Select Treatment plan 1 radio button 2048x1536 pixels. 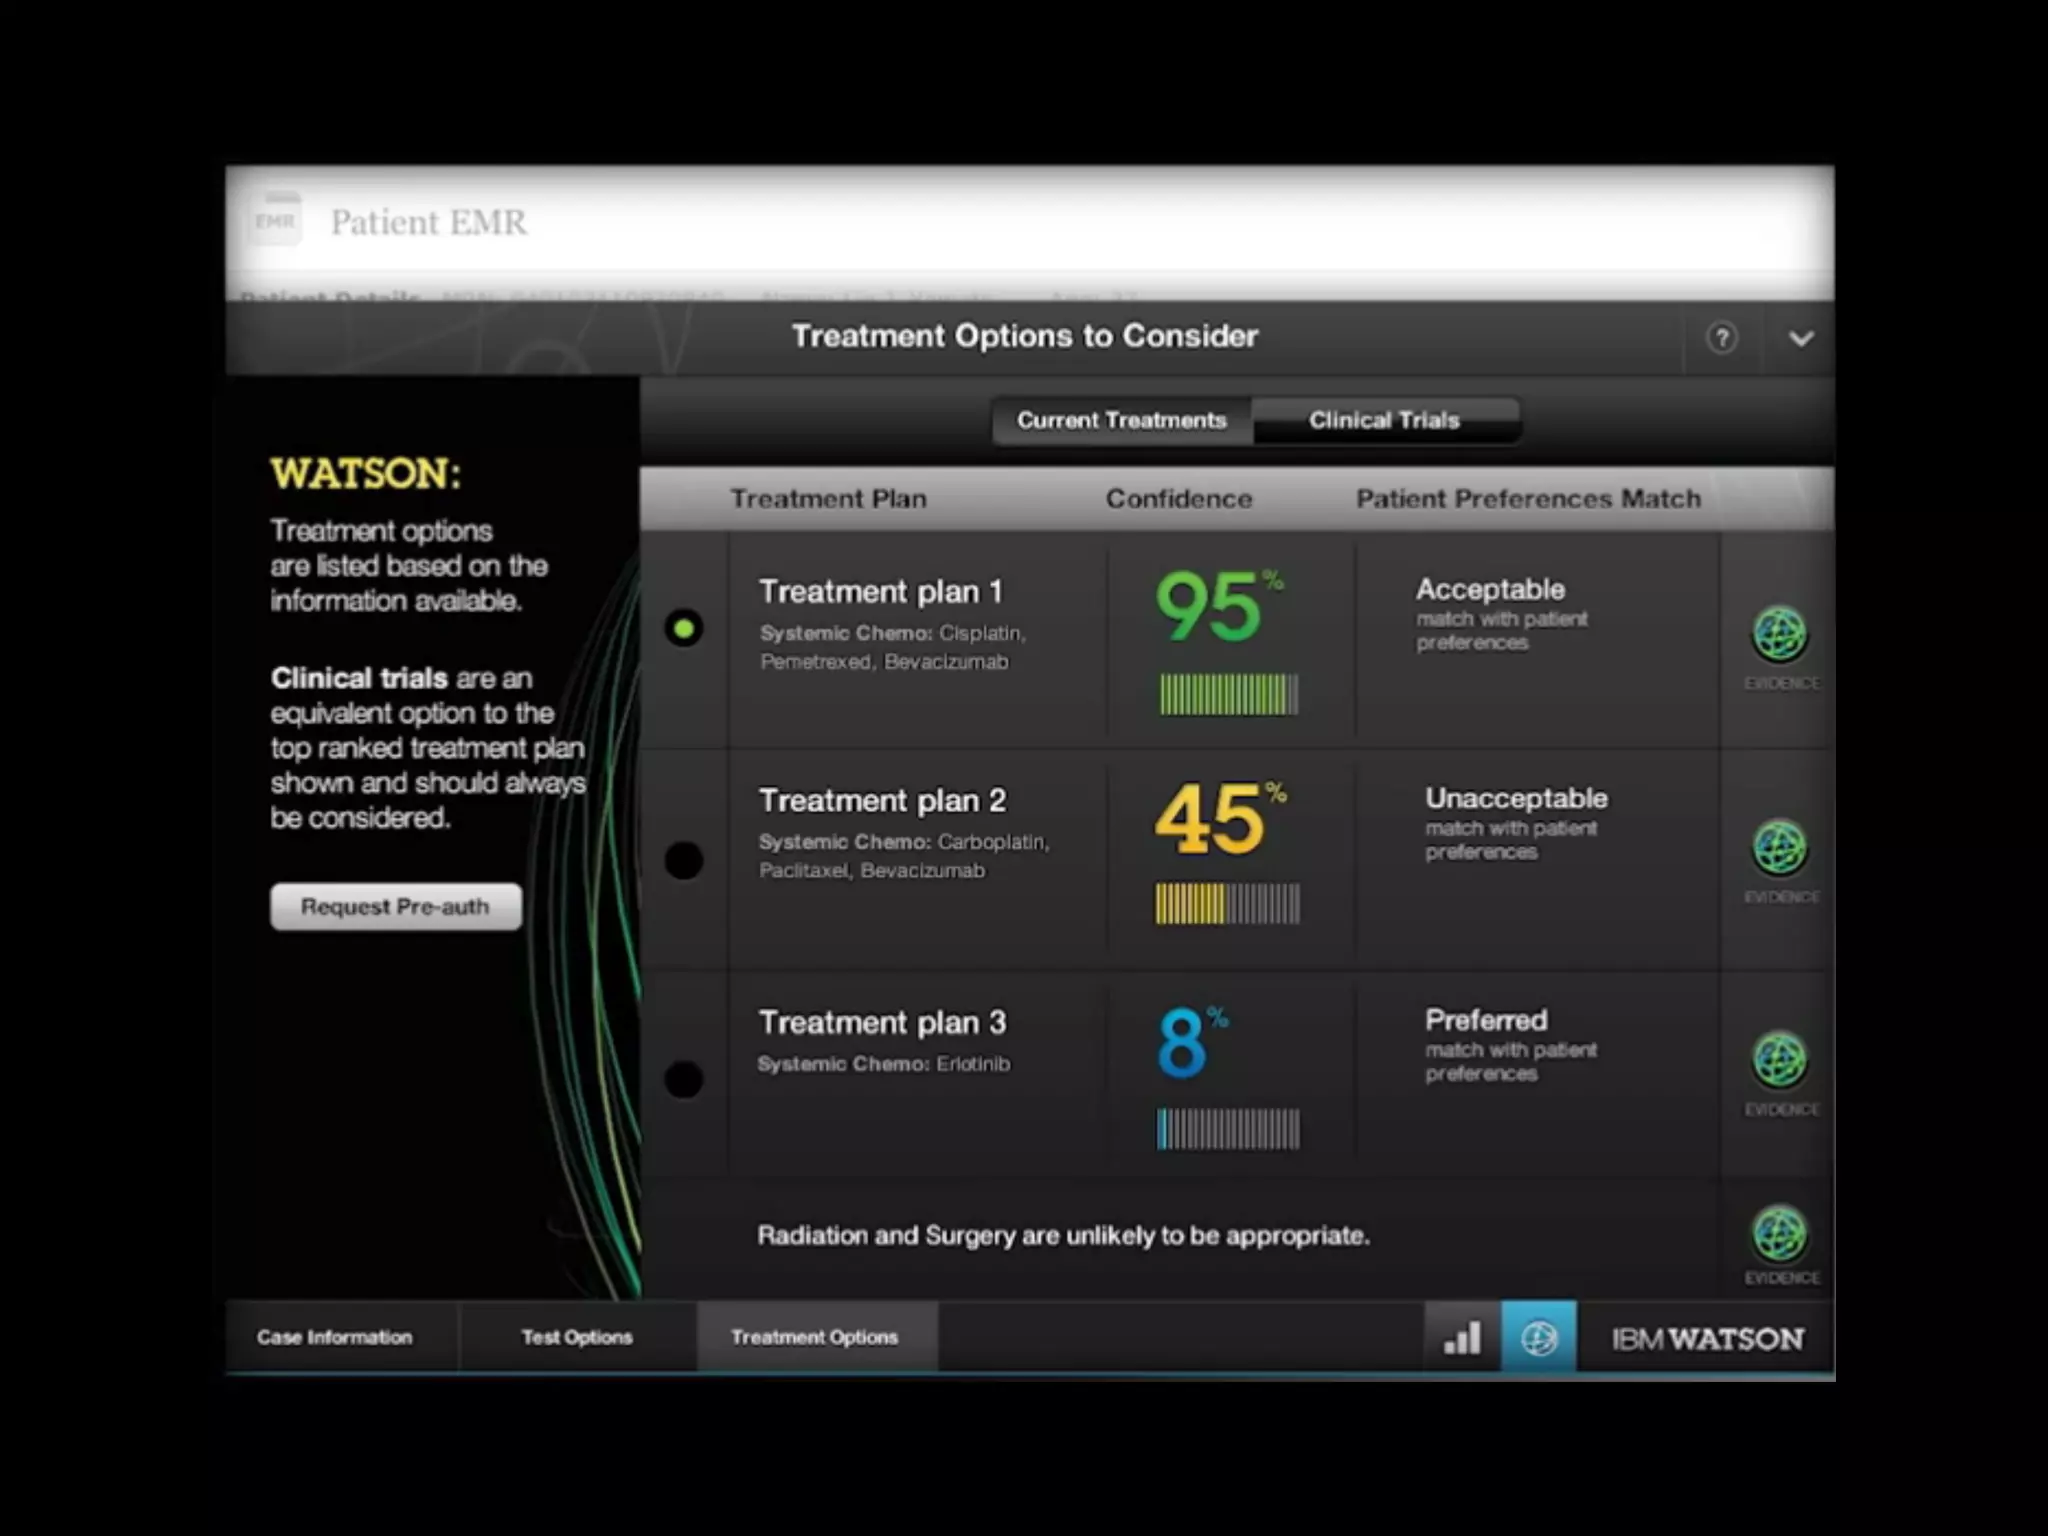click(684, 628)
